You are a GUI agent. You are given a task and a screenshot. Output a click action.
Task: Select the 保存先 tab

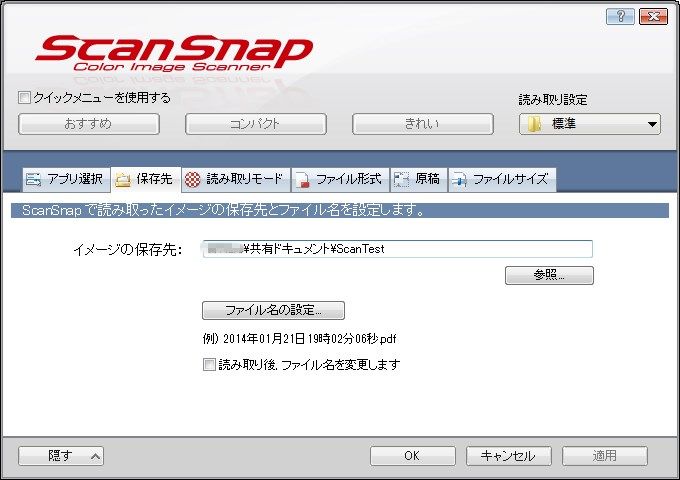146,179
